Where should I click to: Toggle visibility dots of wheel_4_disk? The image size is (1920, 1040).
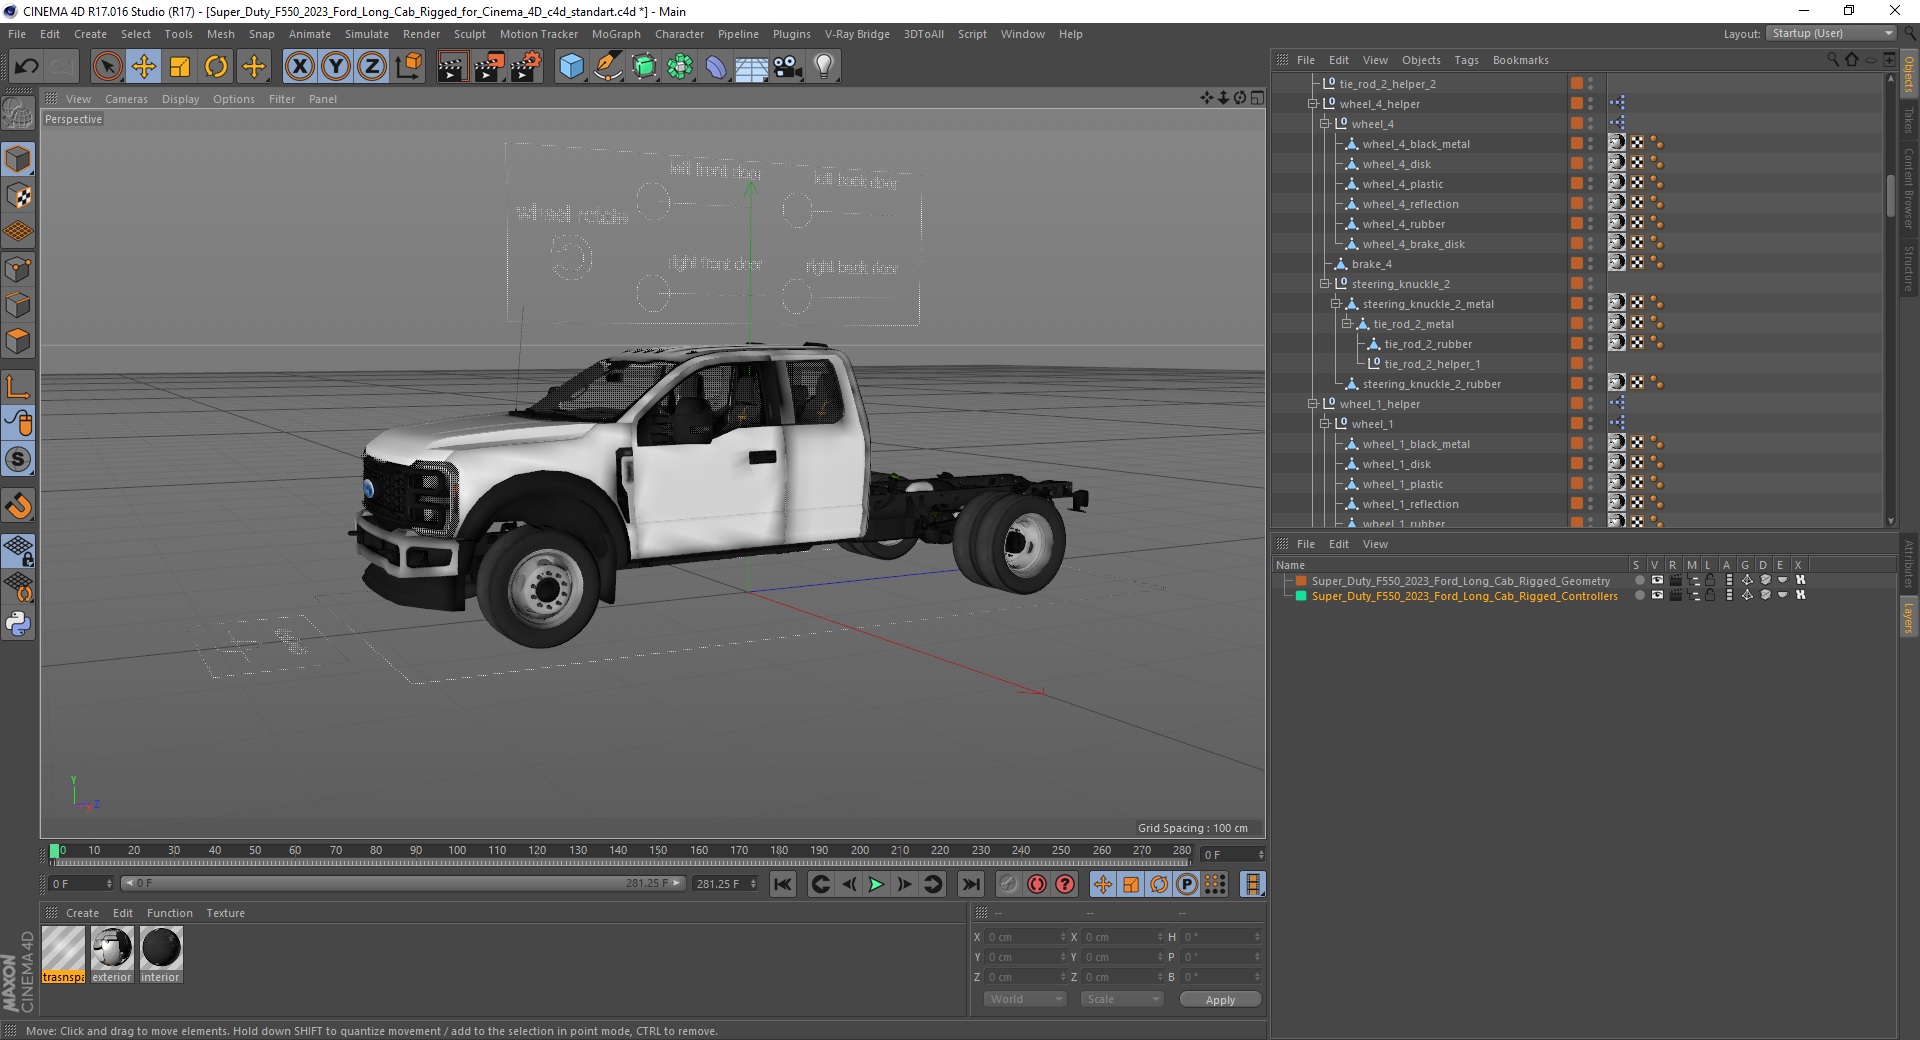[x=1590, y=164]
